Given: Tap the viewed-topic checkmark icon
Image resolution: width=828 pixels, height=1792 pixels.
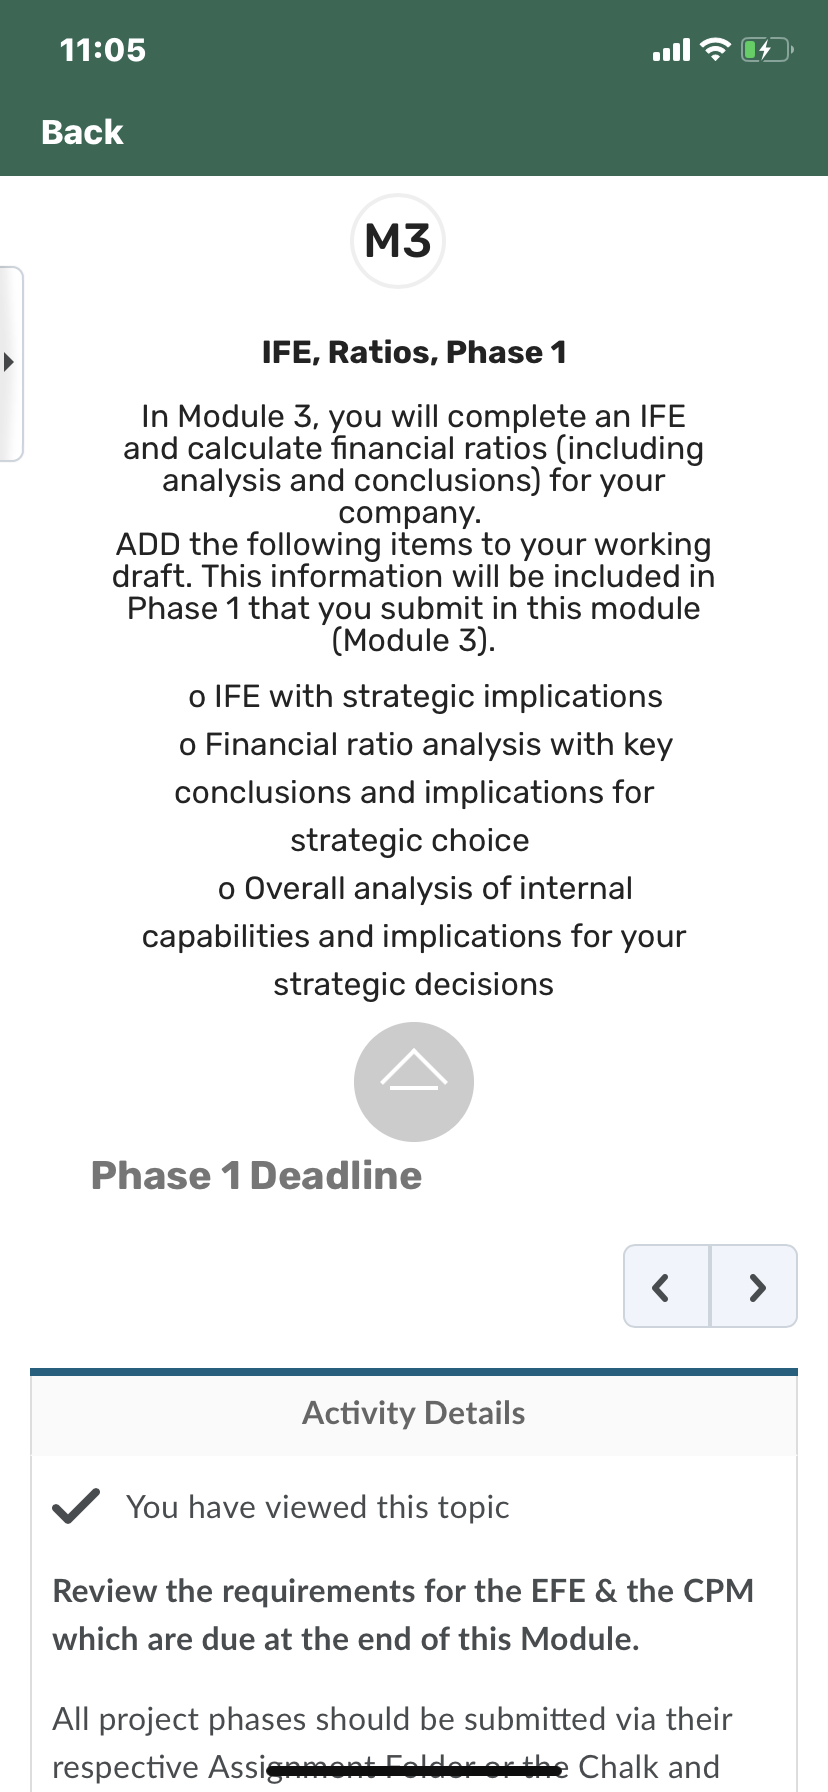Looking at the screenshot, I should coord(76,1505).
